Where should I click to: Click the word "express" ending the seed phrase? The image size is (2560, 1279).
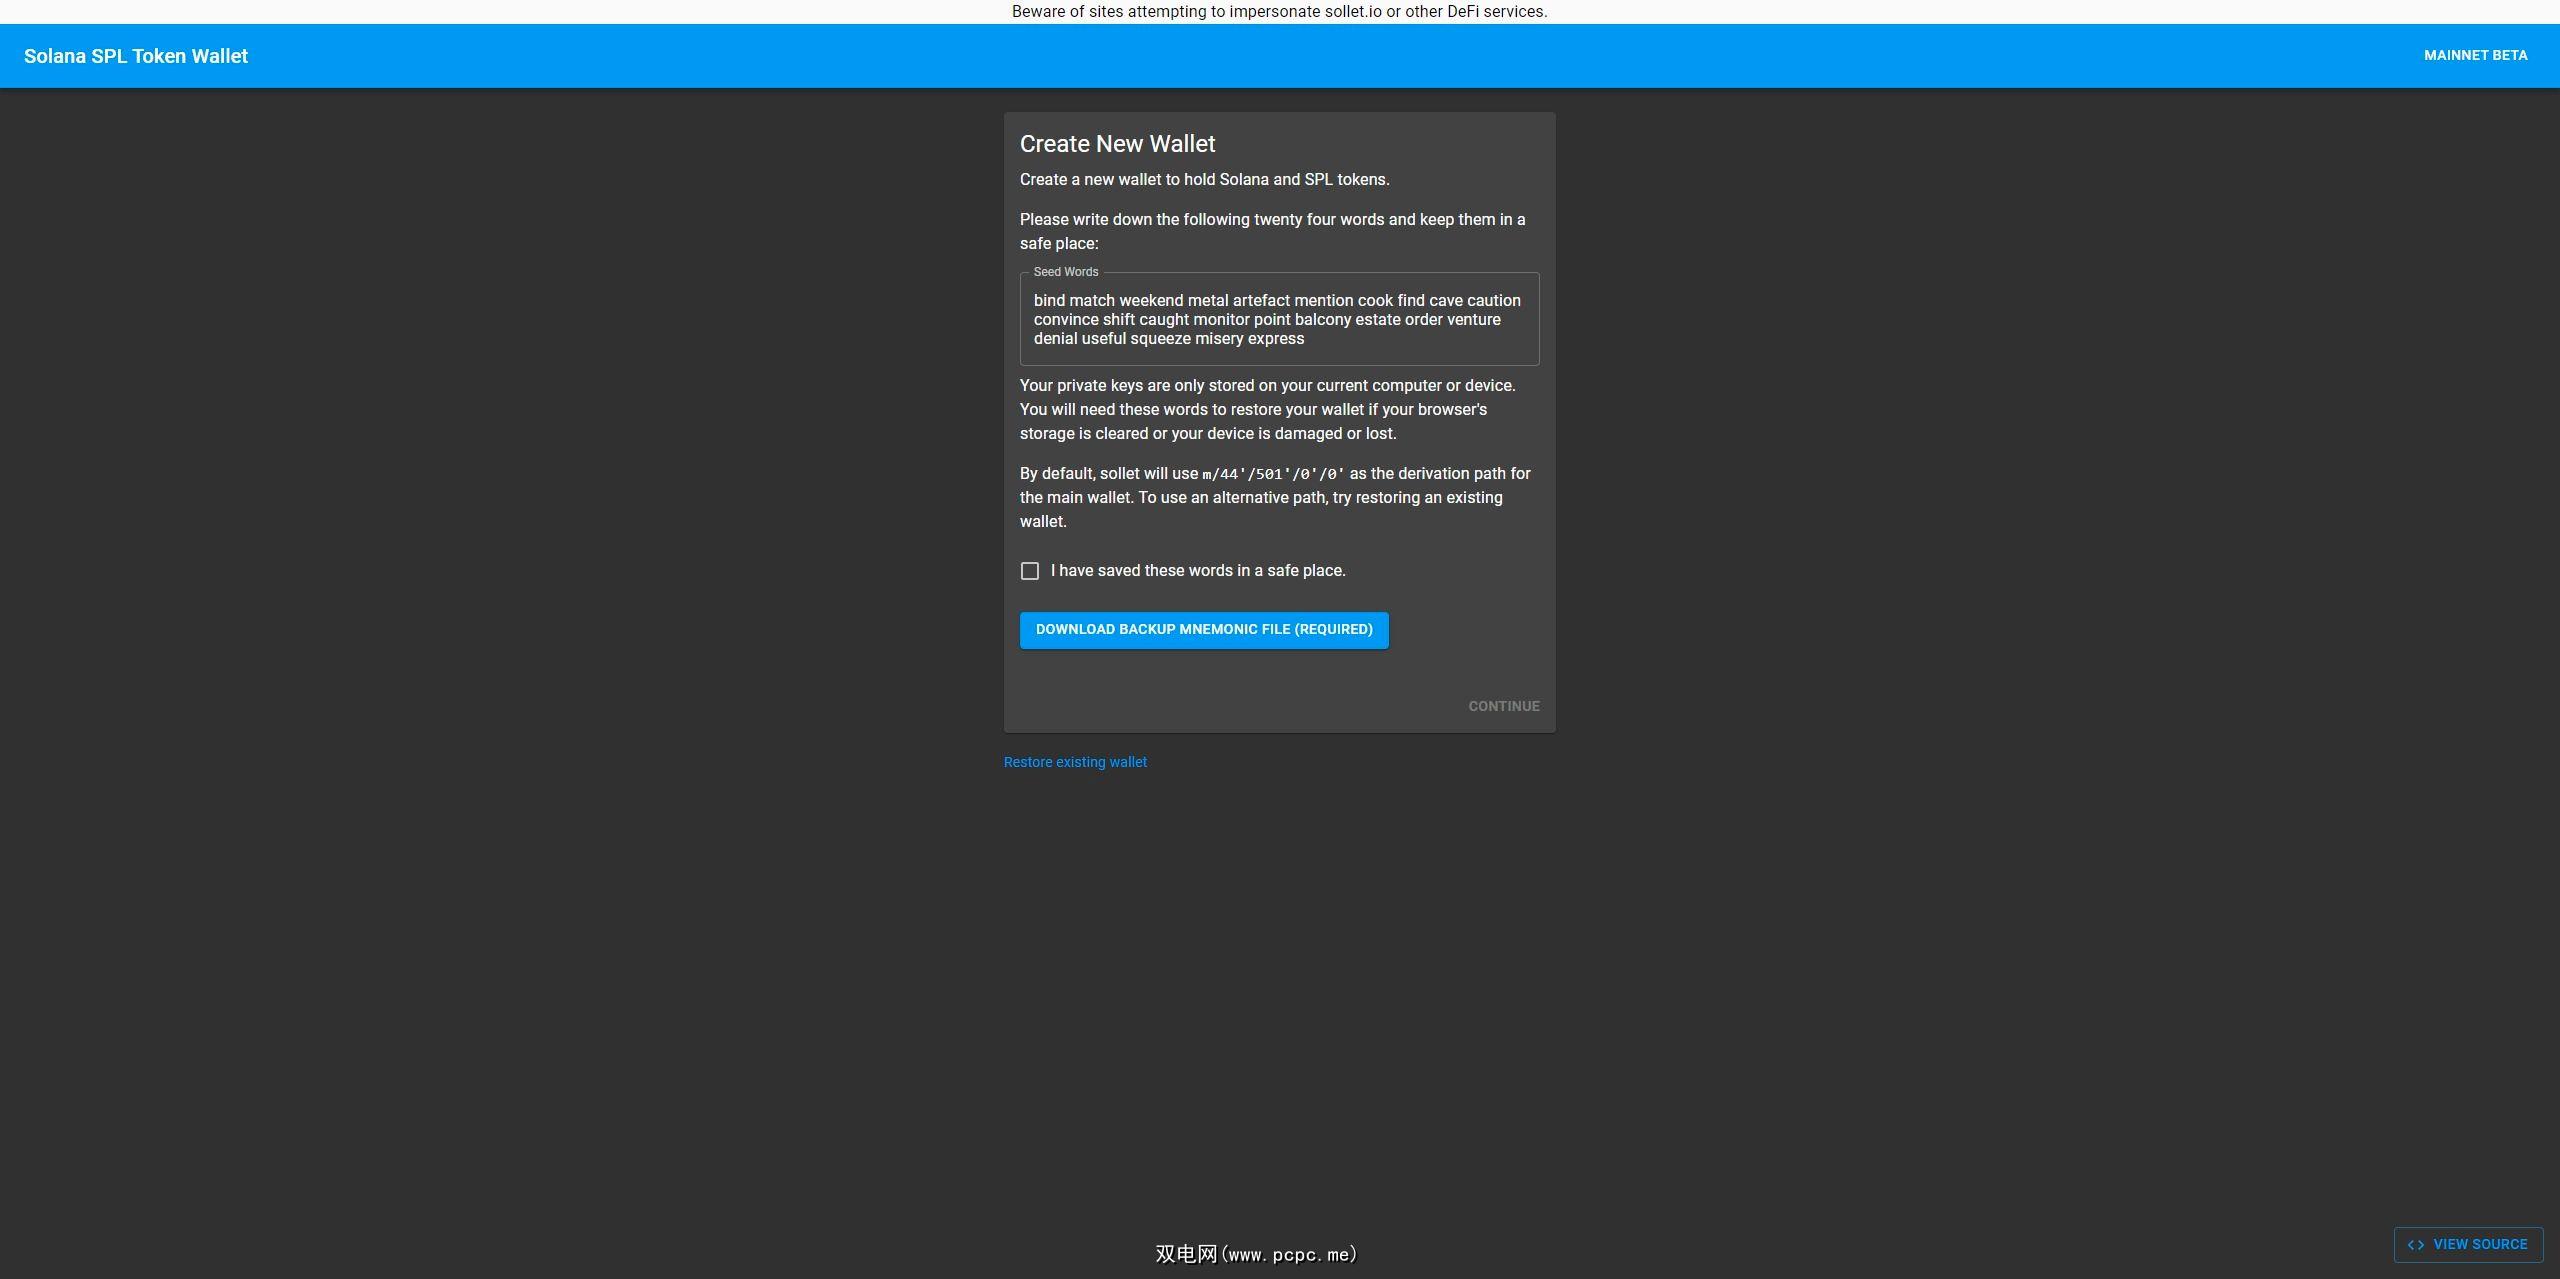coord(1275,339)
